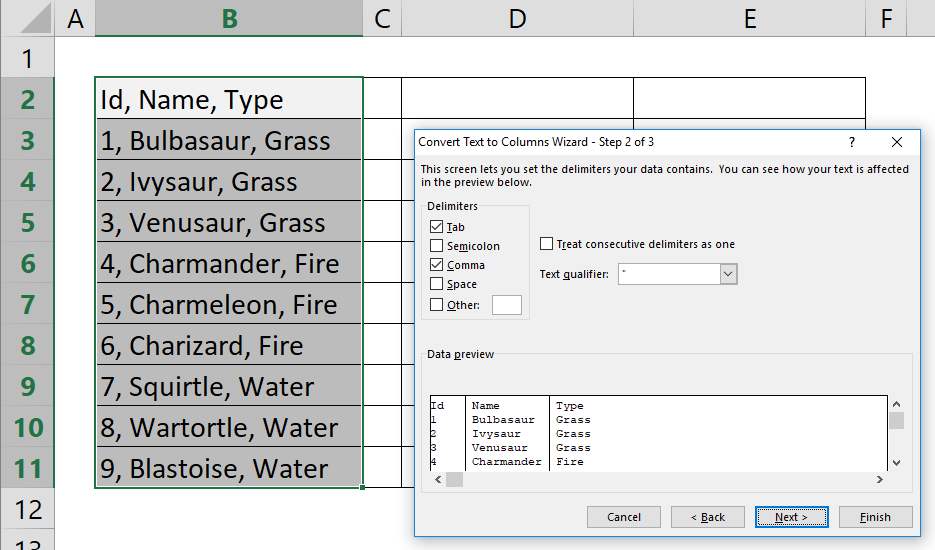This screenshot has width=935, height=550.
Task: Click the selection fill handle at B11
Action: pos(363,487)
